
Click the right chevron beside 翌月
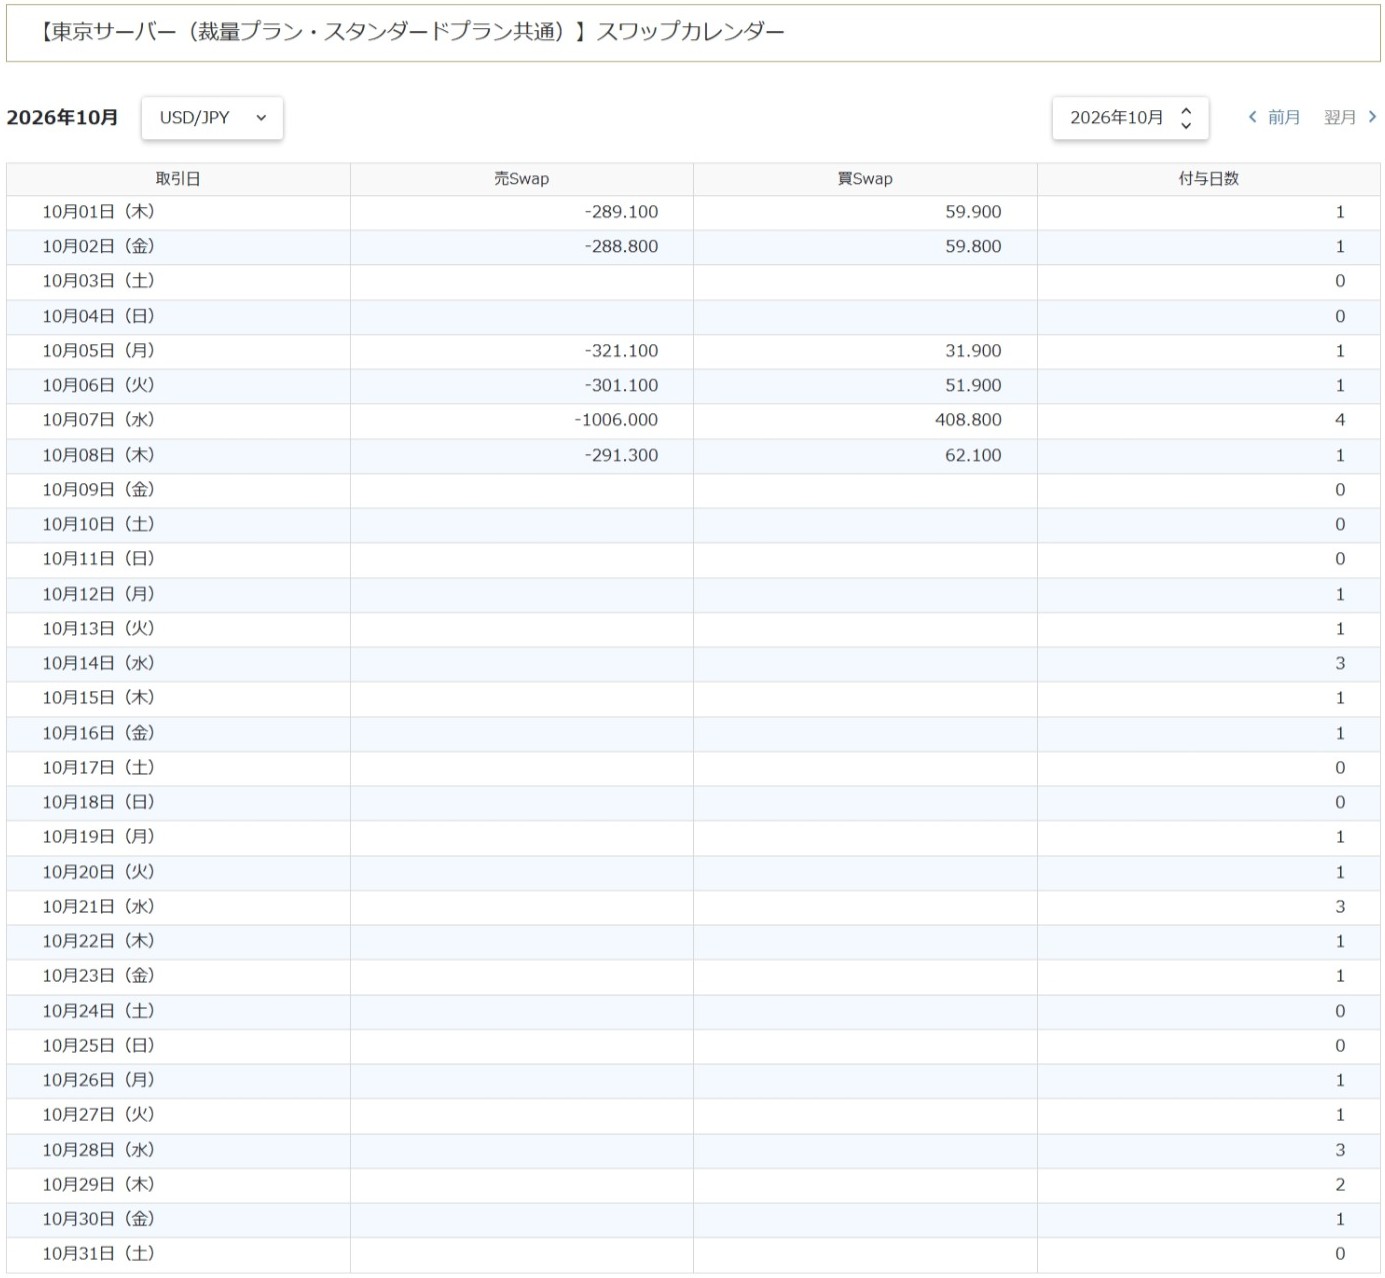(1372, 117)
